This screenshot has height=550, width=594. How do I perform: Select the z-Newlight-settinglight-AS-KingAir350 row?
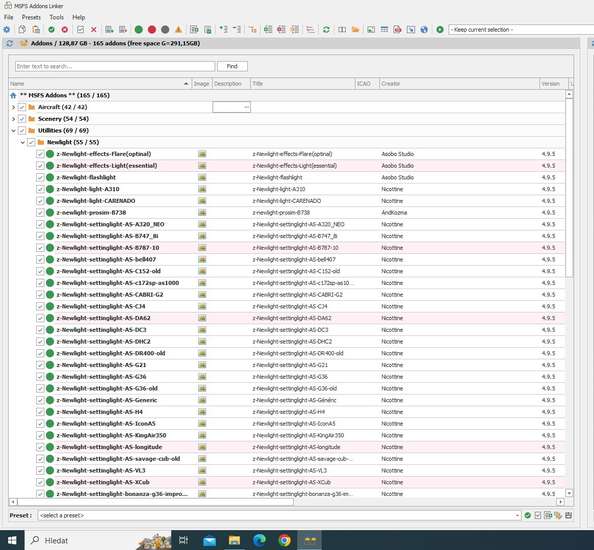click(x=287, y=435)
